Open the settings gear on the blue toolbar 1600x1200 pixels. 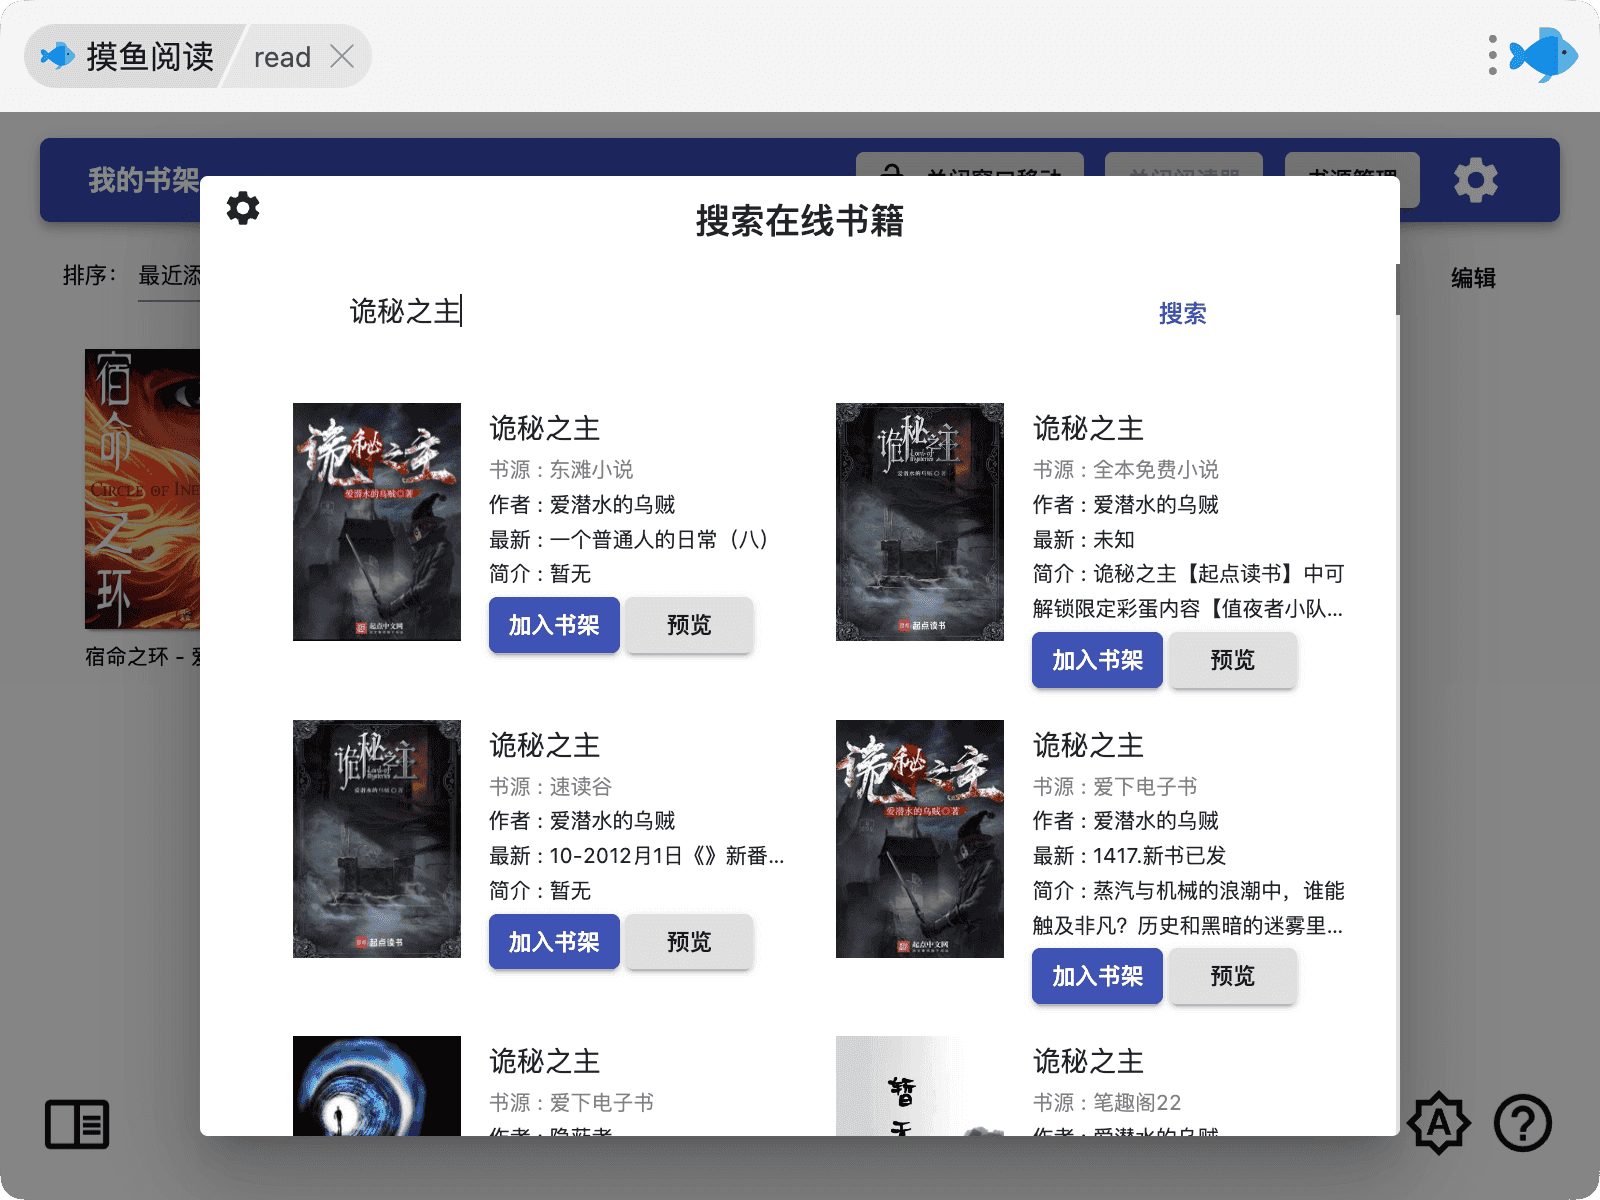point(1475,180)
